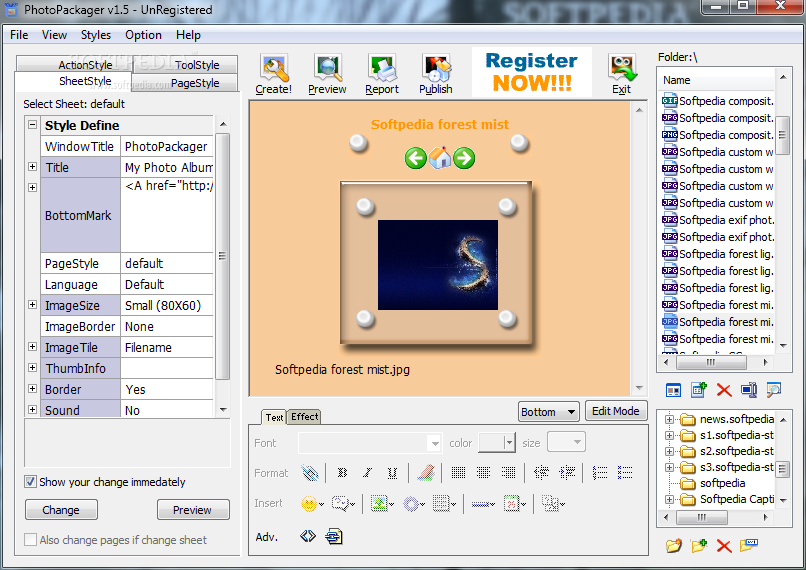Viewport: 806px width, 570px height.
Task: Click the rename folder icon below folder tree
Action: tap(749, 544)
